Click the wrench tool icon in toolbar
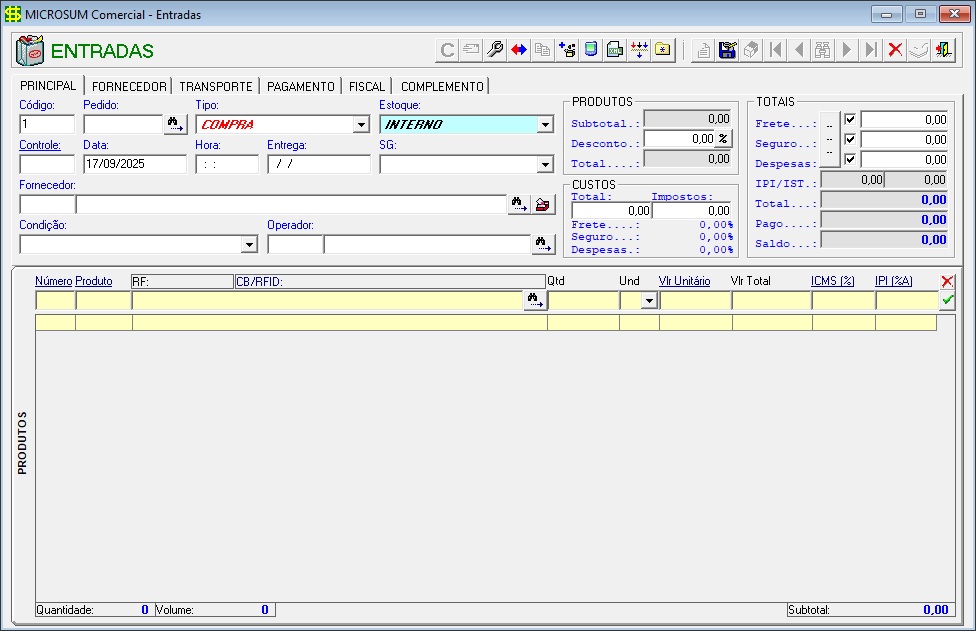The height and width of the screenshot is (631, 976). pos(495,50)
